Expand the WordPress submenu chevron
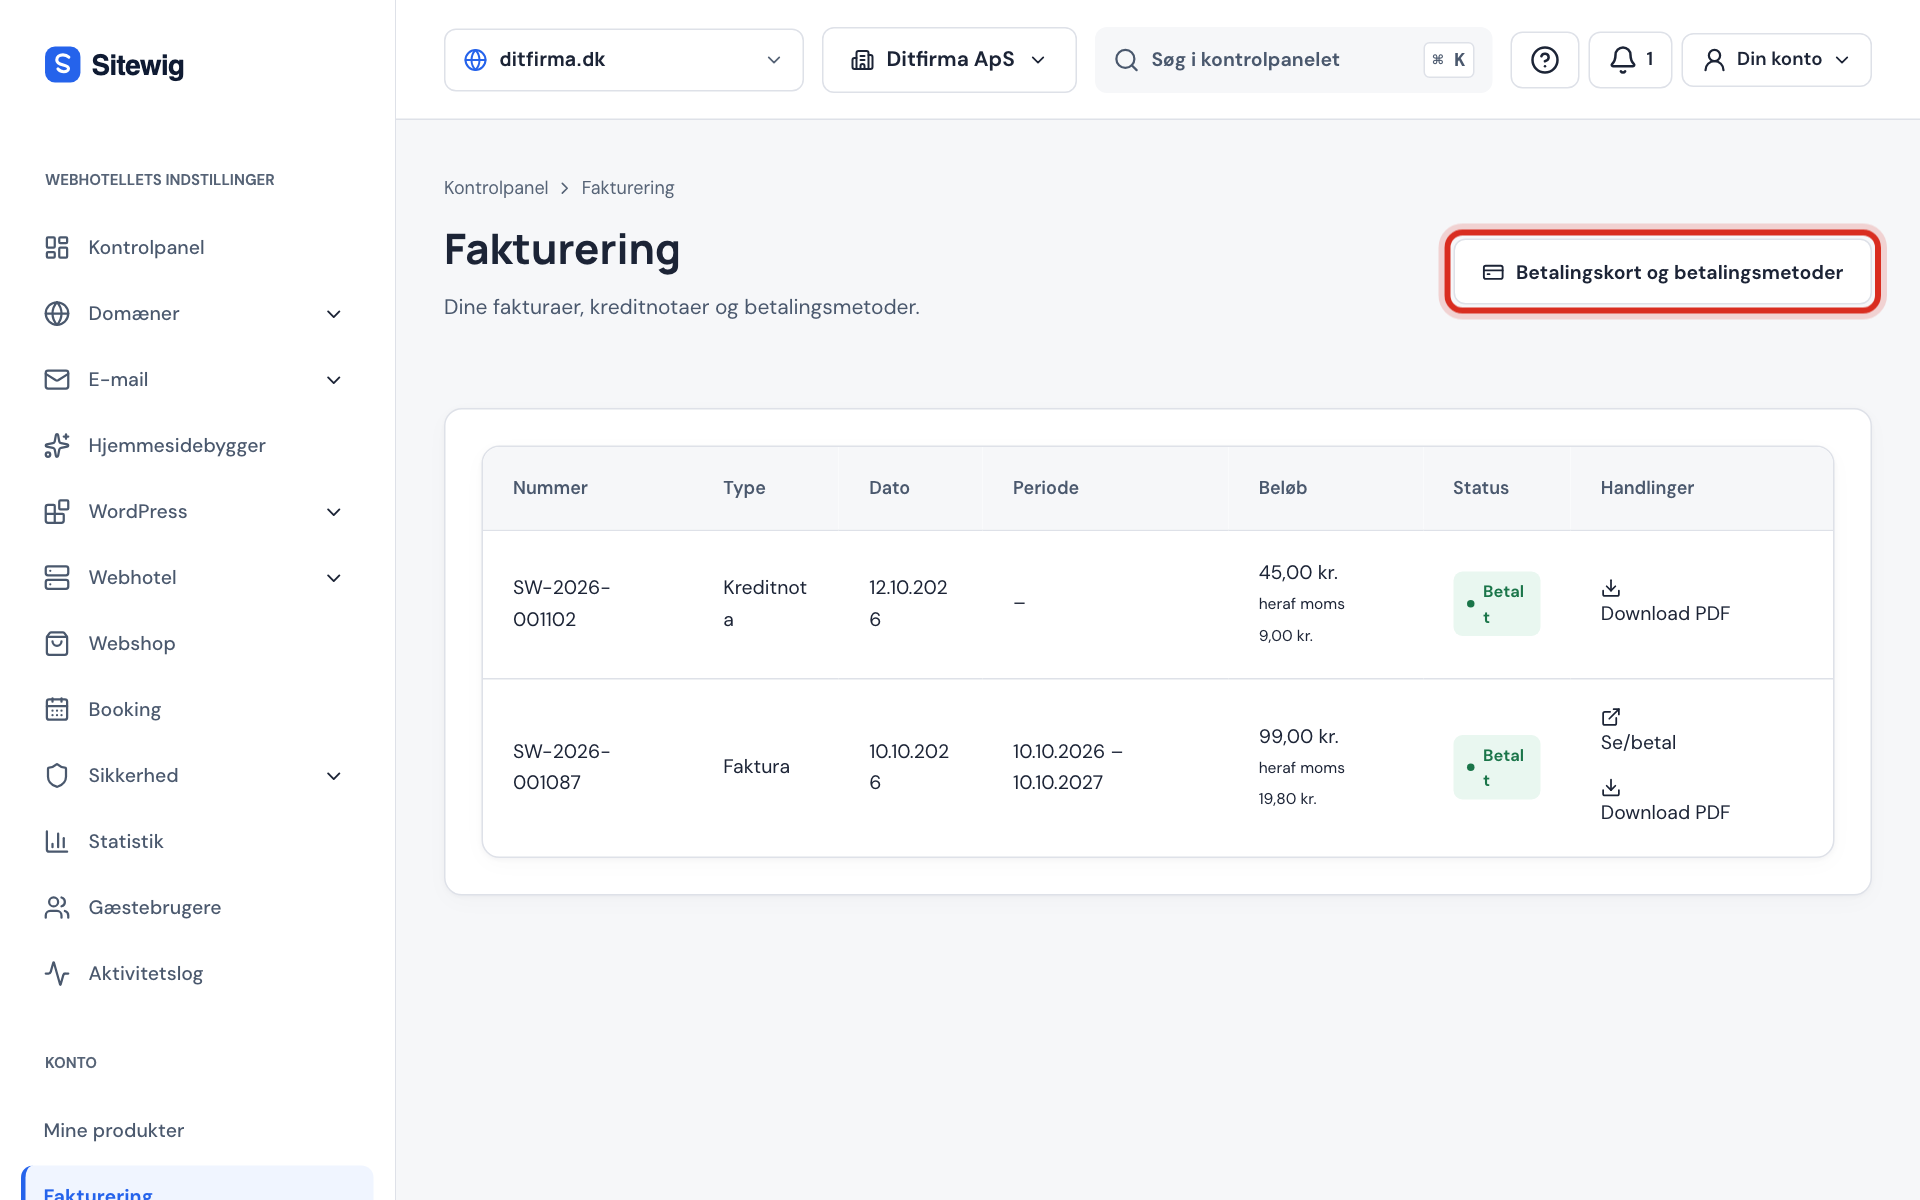The width and height of the screenshot is (1920, 1200). click(334, 512)
